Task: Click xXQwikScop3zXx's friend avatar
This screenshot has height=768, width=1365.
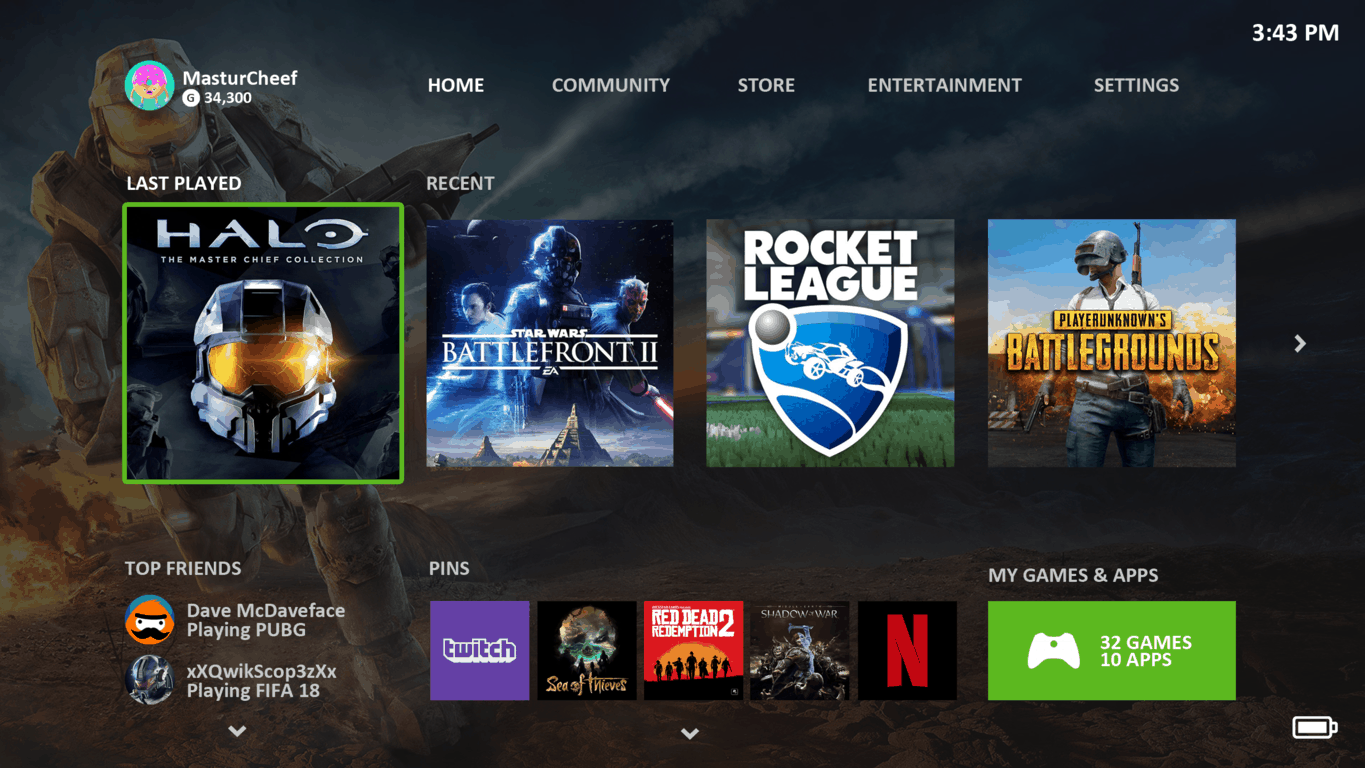Action: coord(149,680)
